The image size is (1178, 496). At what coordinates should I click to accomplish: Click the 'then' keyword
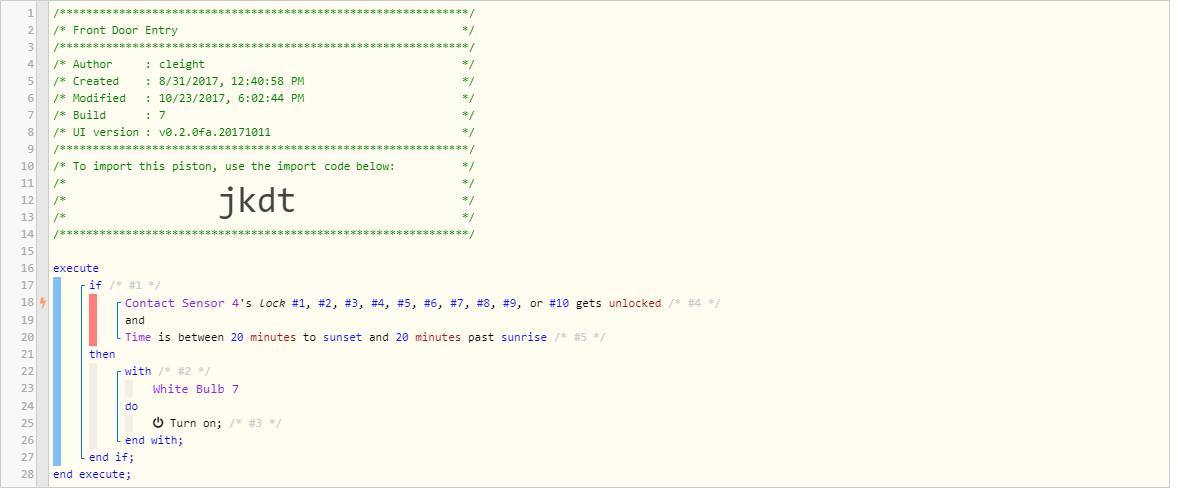point(102,354)
